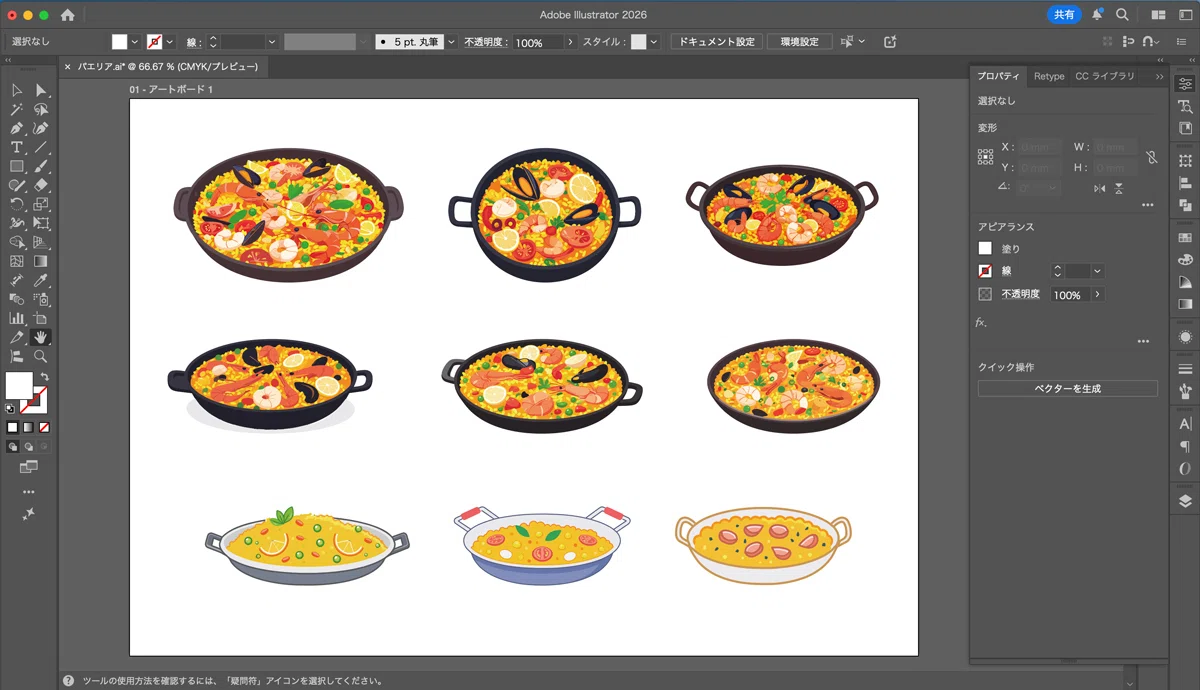Expand opacity arrow in Properties panel
The image size is (1200, 690).
[1097, 294]
